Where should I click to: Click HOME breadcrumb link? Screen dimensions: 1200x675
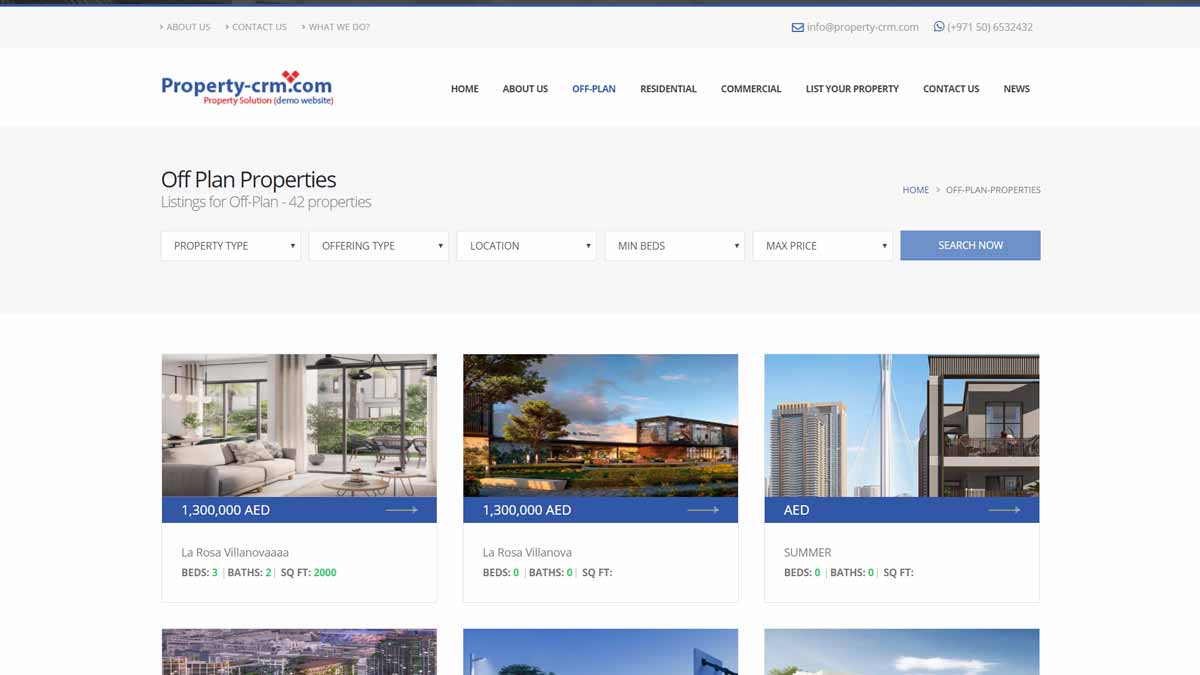coord(916,190)
